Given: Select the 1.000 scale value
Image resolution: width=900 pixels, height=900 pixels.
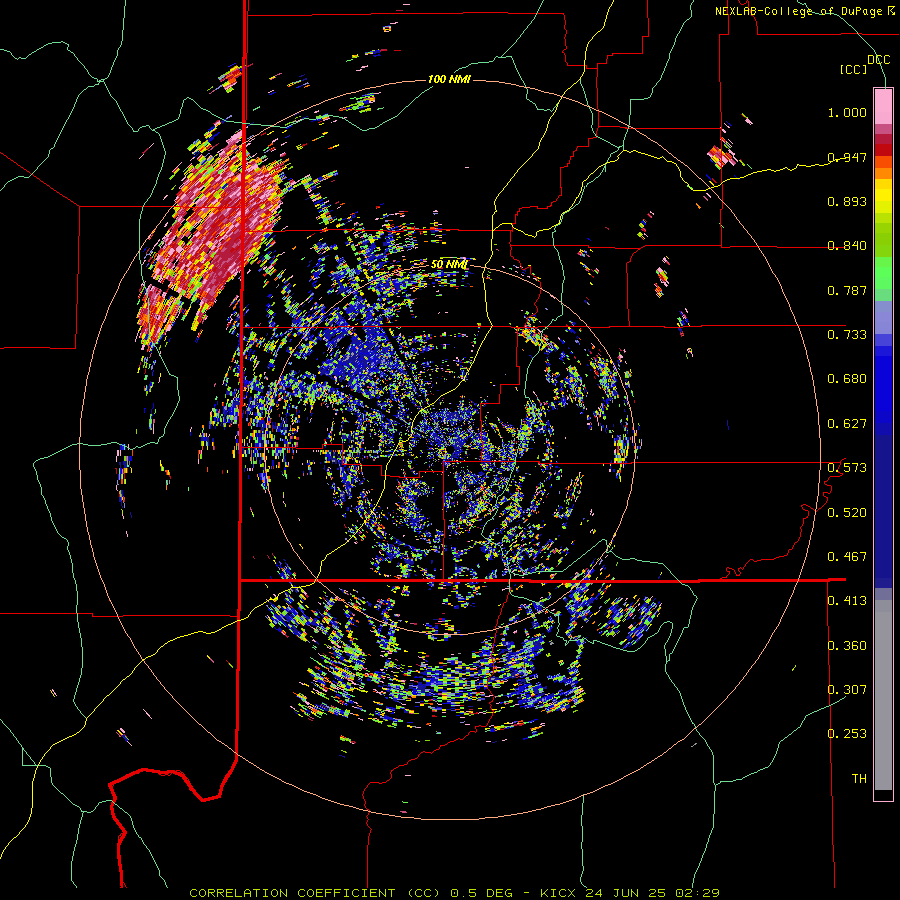Looking at the screenshot, I should point(847,112).
